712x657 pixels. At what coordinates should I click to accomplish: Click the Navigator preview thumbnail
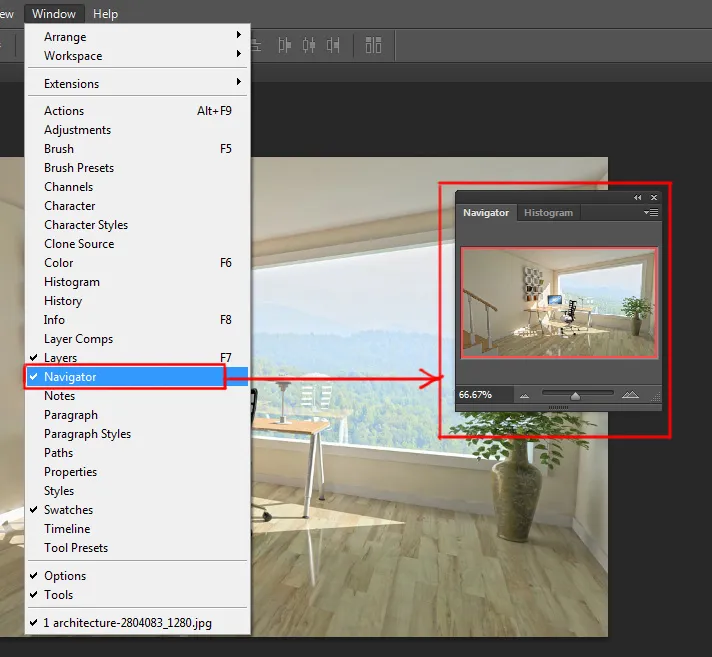[559, 303]
